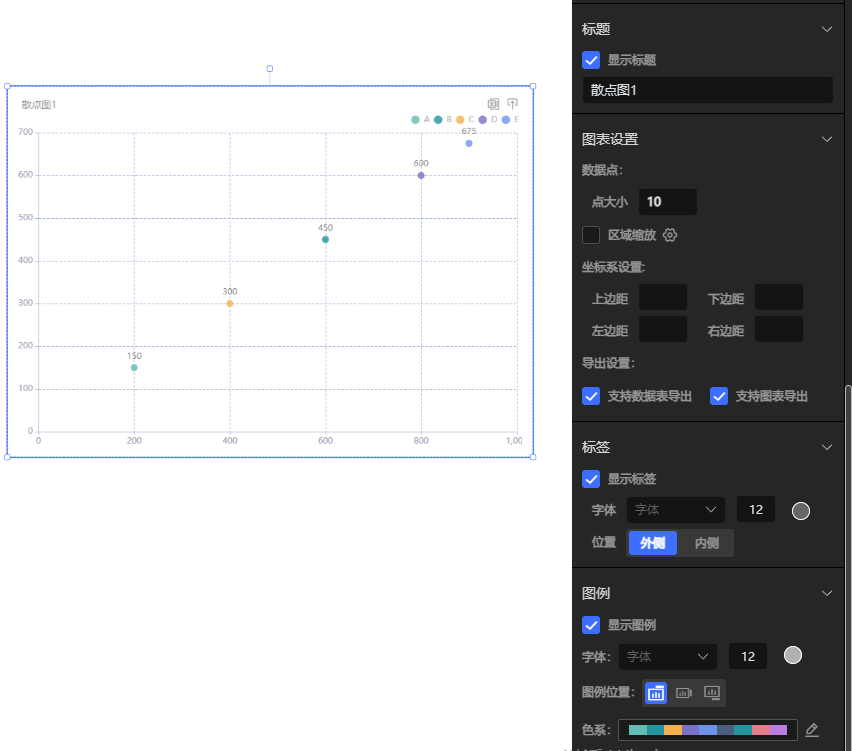
Task: Toggle 支持图表导出 checkbox
Action: point(719,396)
